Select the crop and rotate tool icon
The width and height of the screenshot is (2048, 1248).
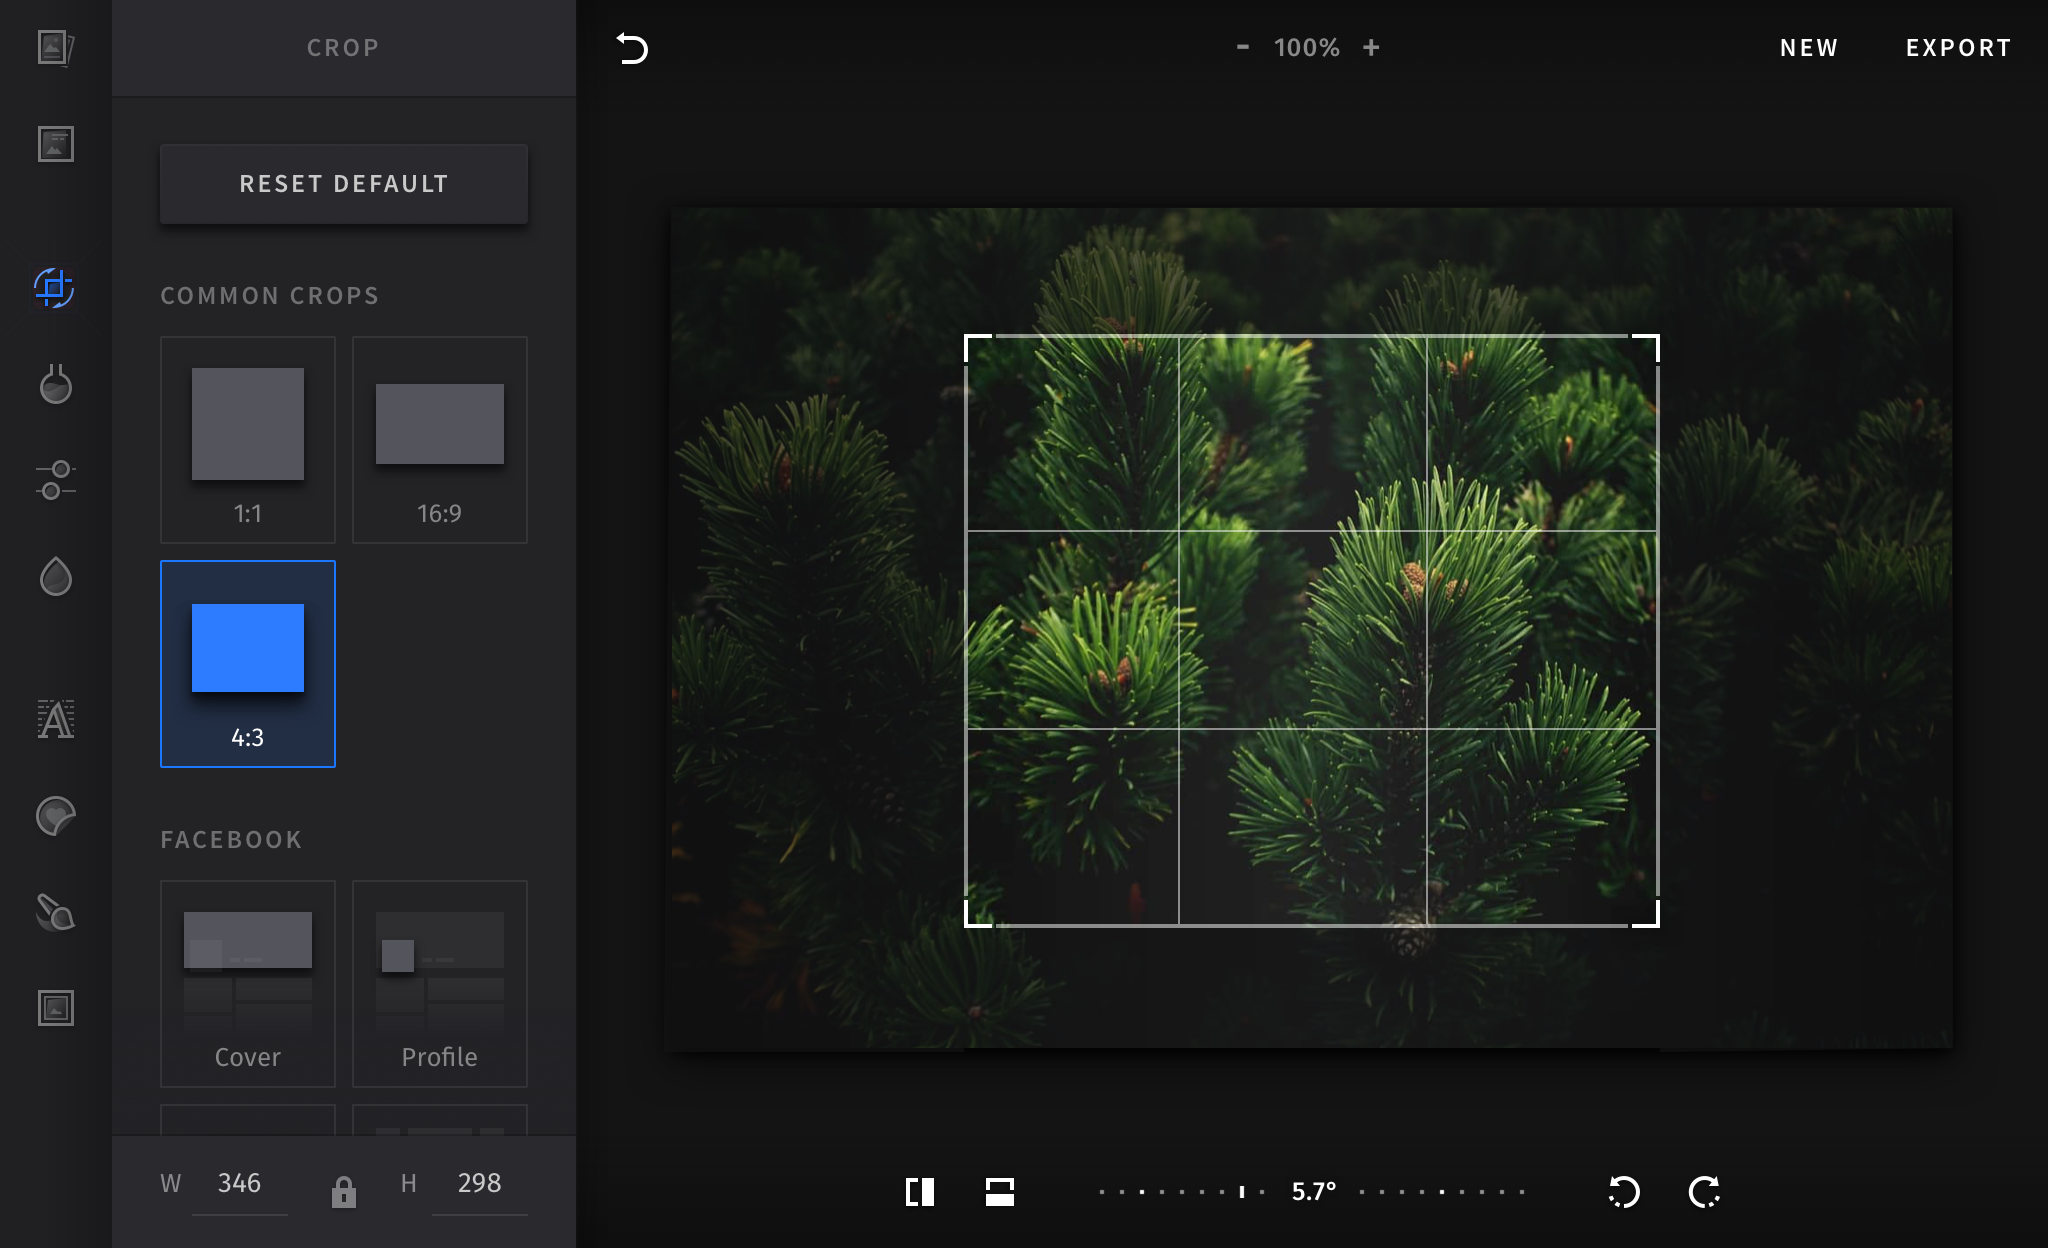54,288
